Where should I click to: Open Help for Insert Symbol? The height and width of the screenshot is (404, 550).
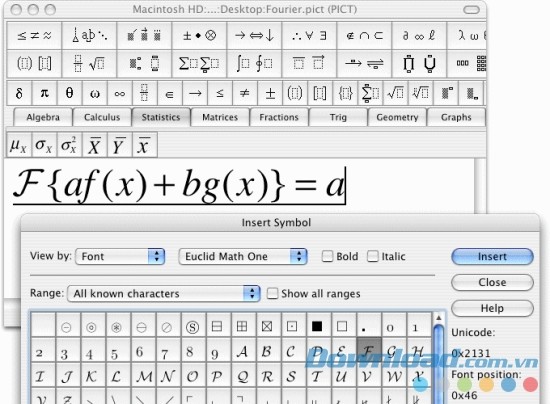click(492, 308)
